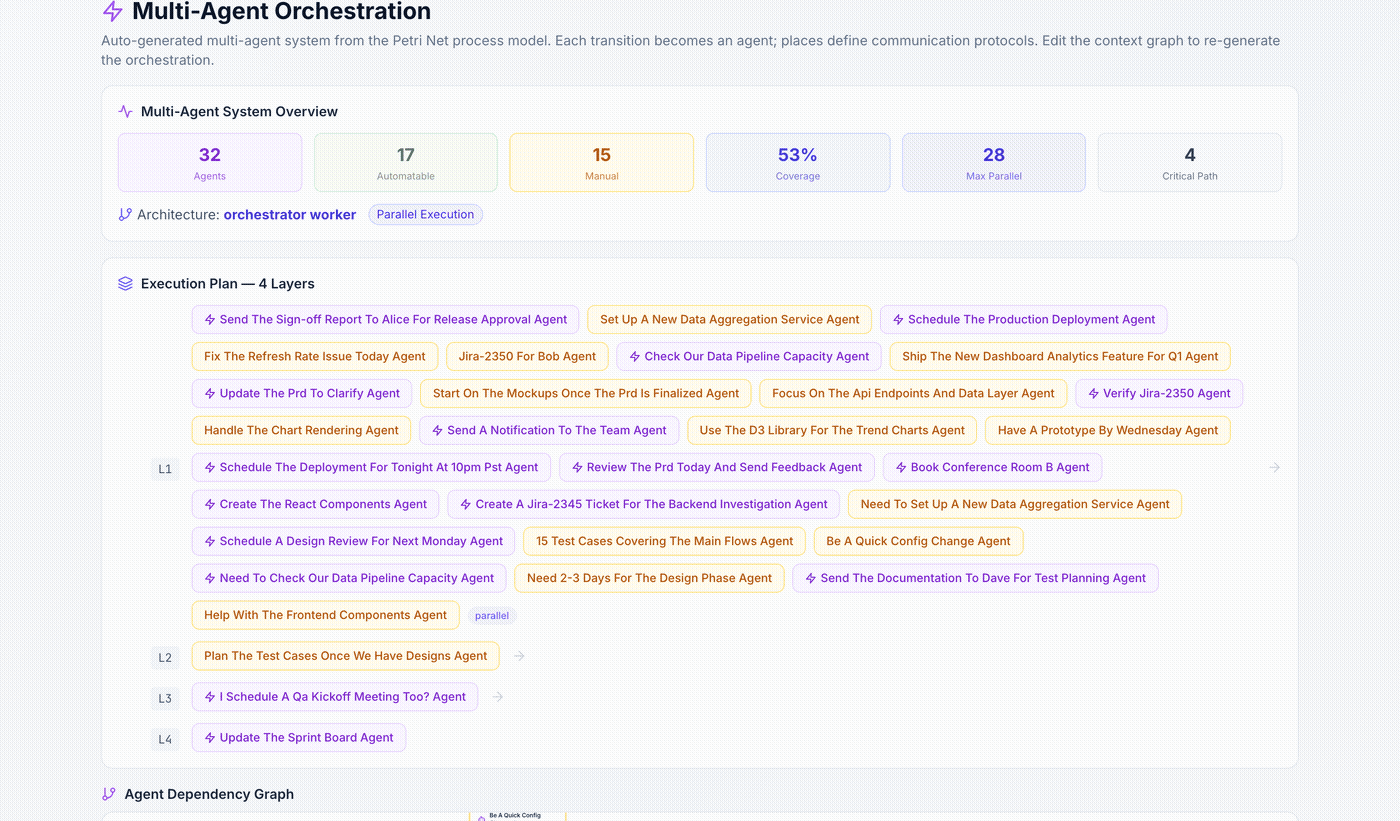Click the lightning icon on Send A Notification To The Team Agent
The image size is (1400, 821).
point(437,430)
